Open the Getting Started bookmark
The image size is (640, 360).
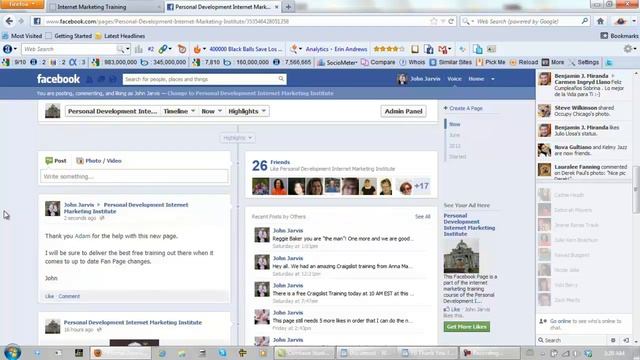[69, 36]
